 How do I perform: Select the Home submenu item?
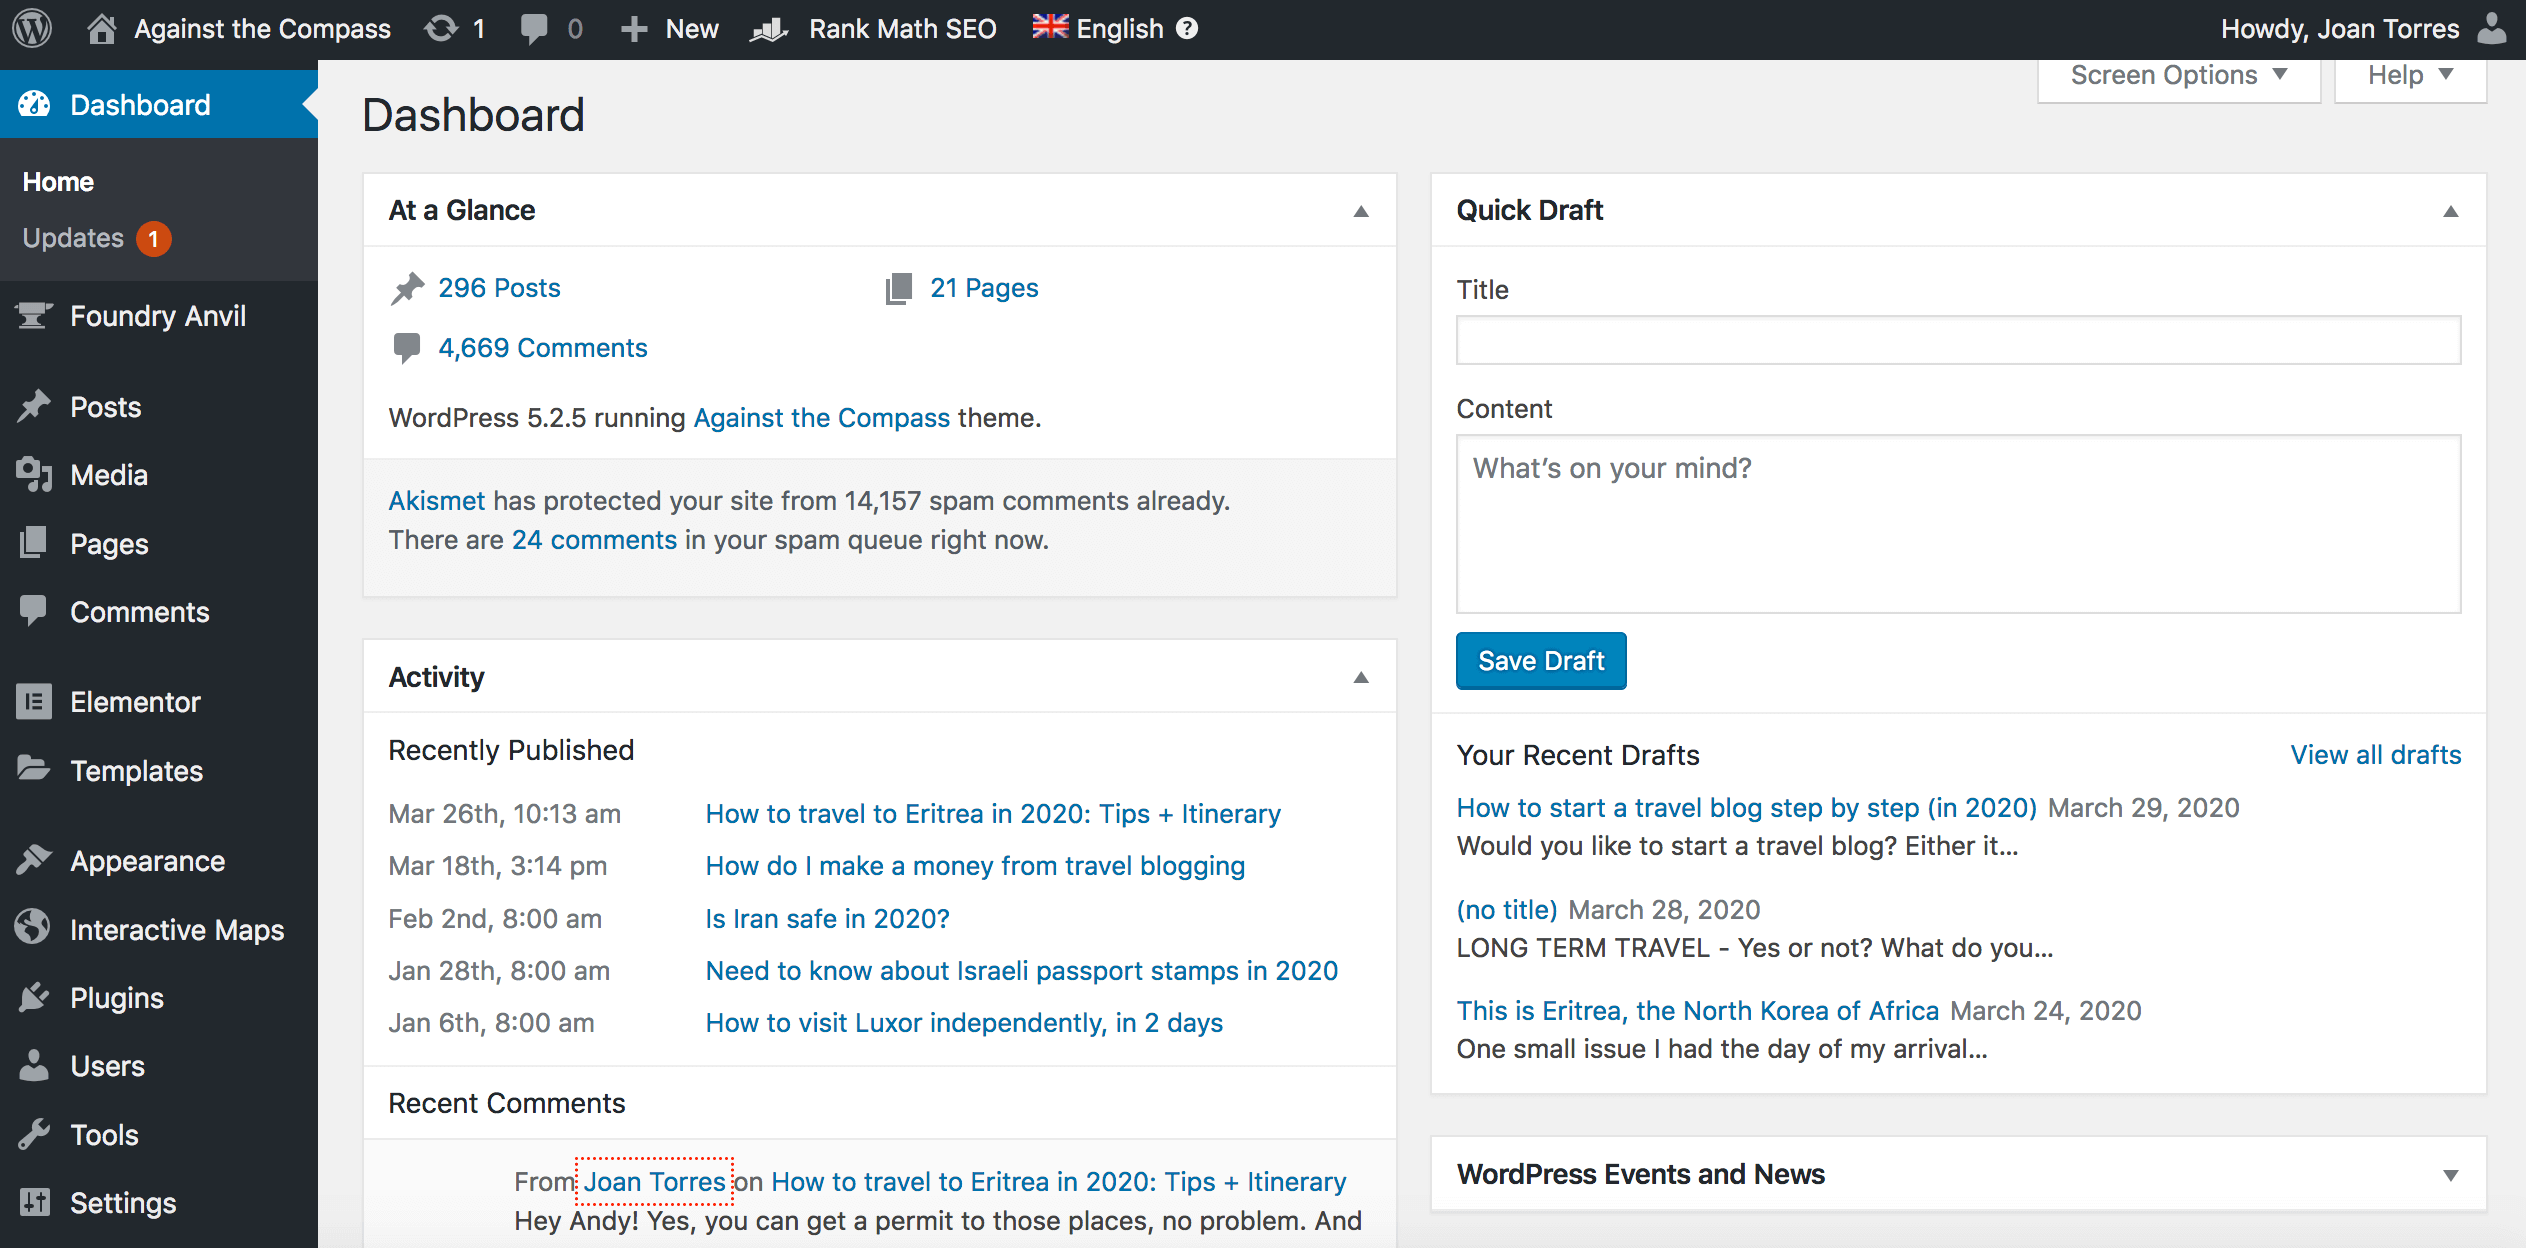pos(58,182)
